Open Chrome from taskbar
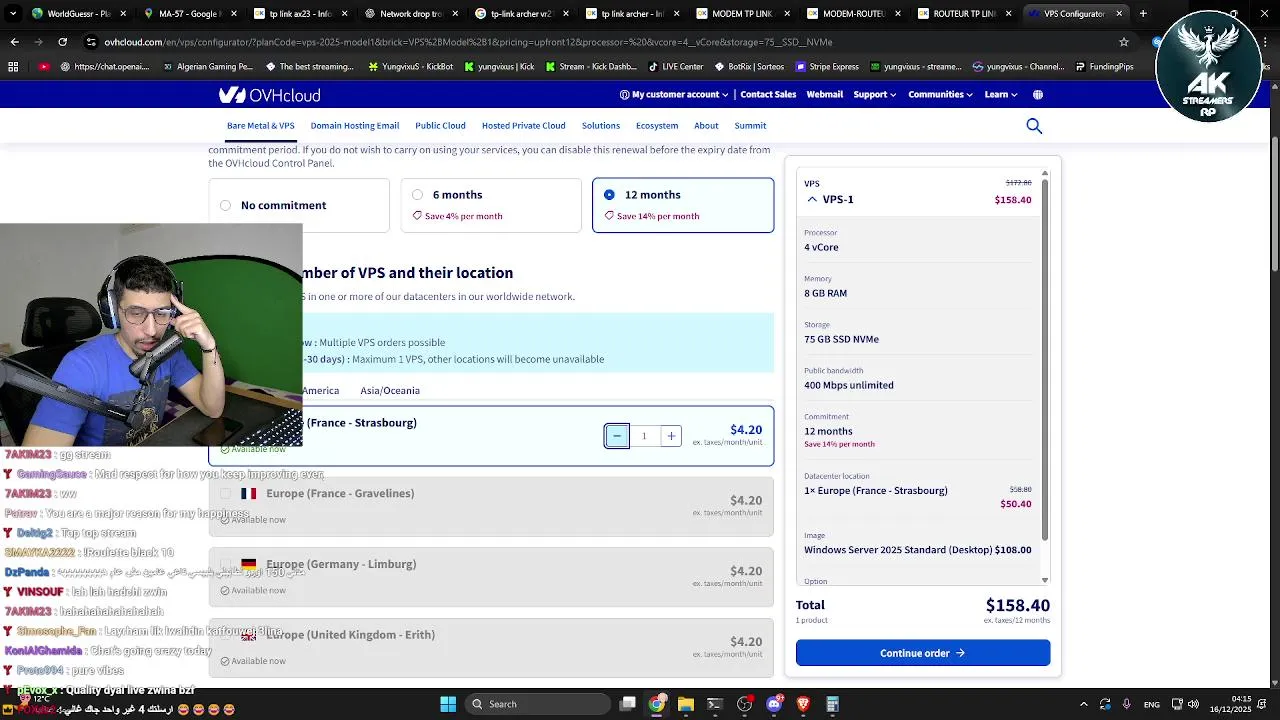This screenshot has height=720, width=1280. pos(656,704)
